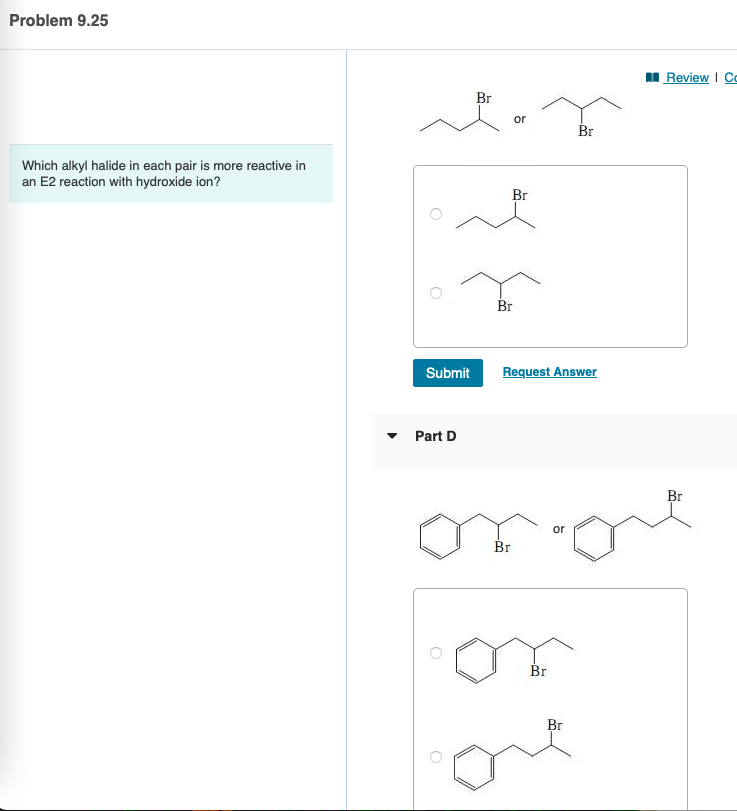
Task: Open the truncated link beside Review
Action: [730, 77]
